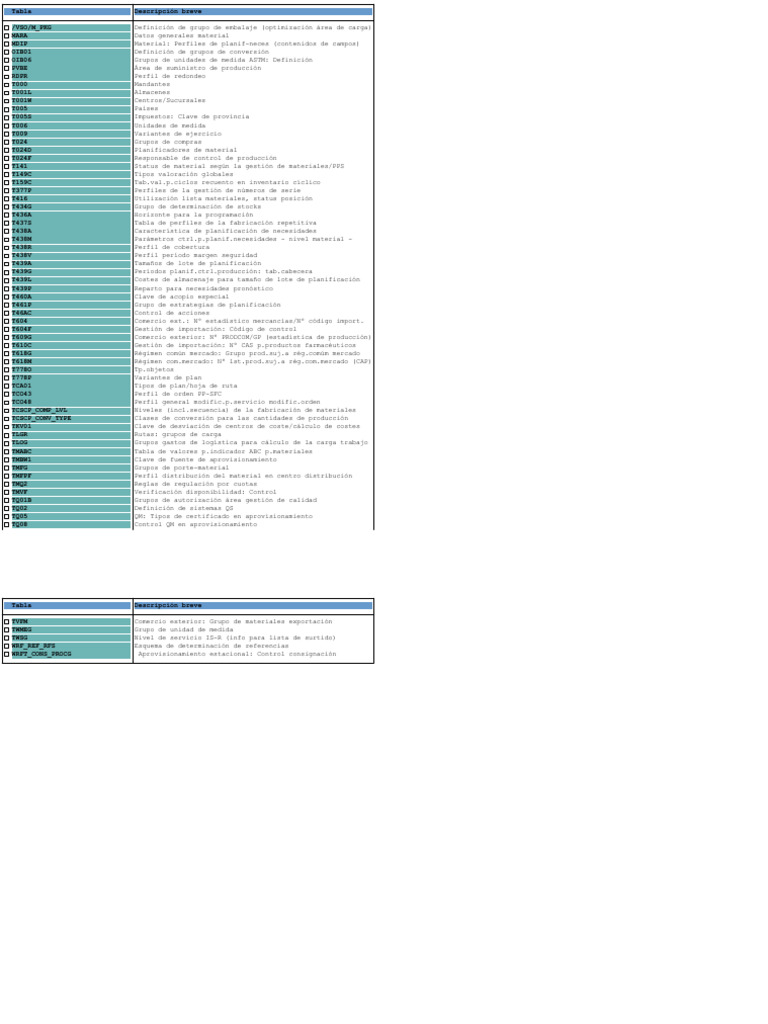Click the top Tabla column header
The height and width of the screenshot is (1024, 768).
tap(67, 11)
